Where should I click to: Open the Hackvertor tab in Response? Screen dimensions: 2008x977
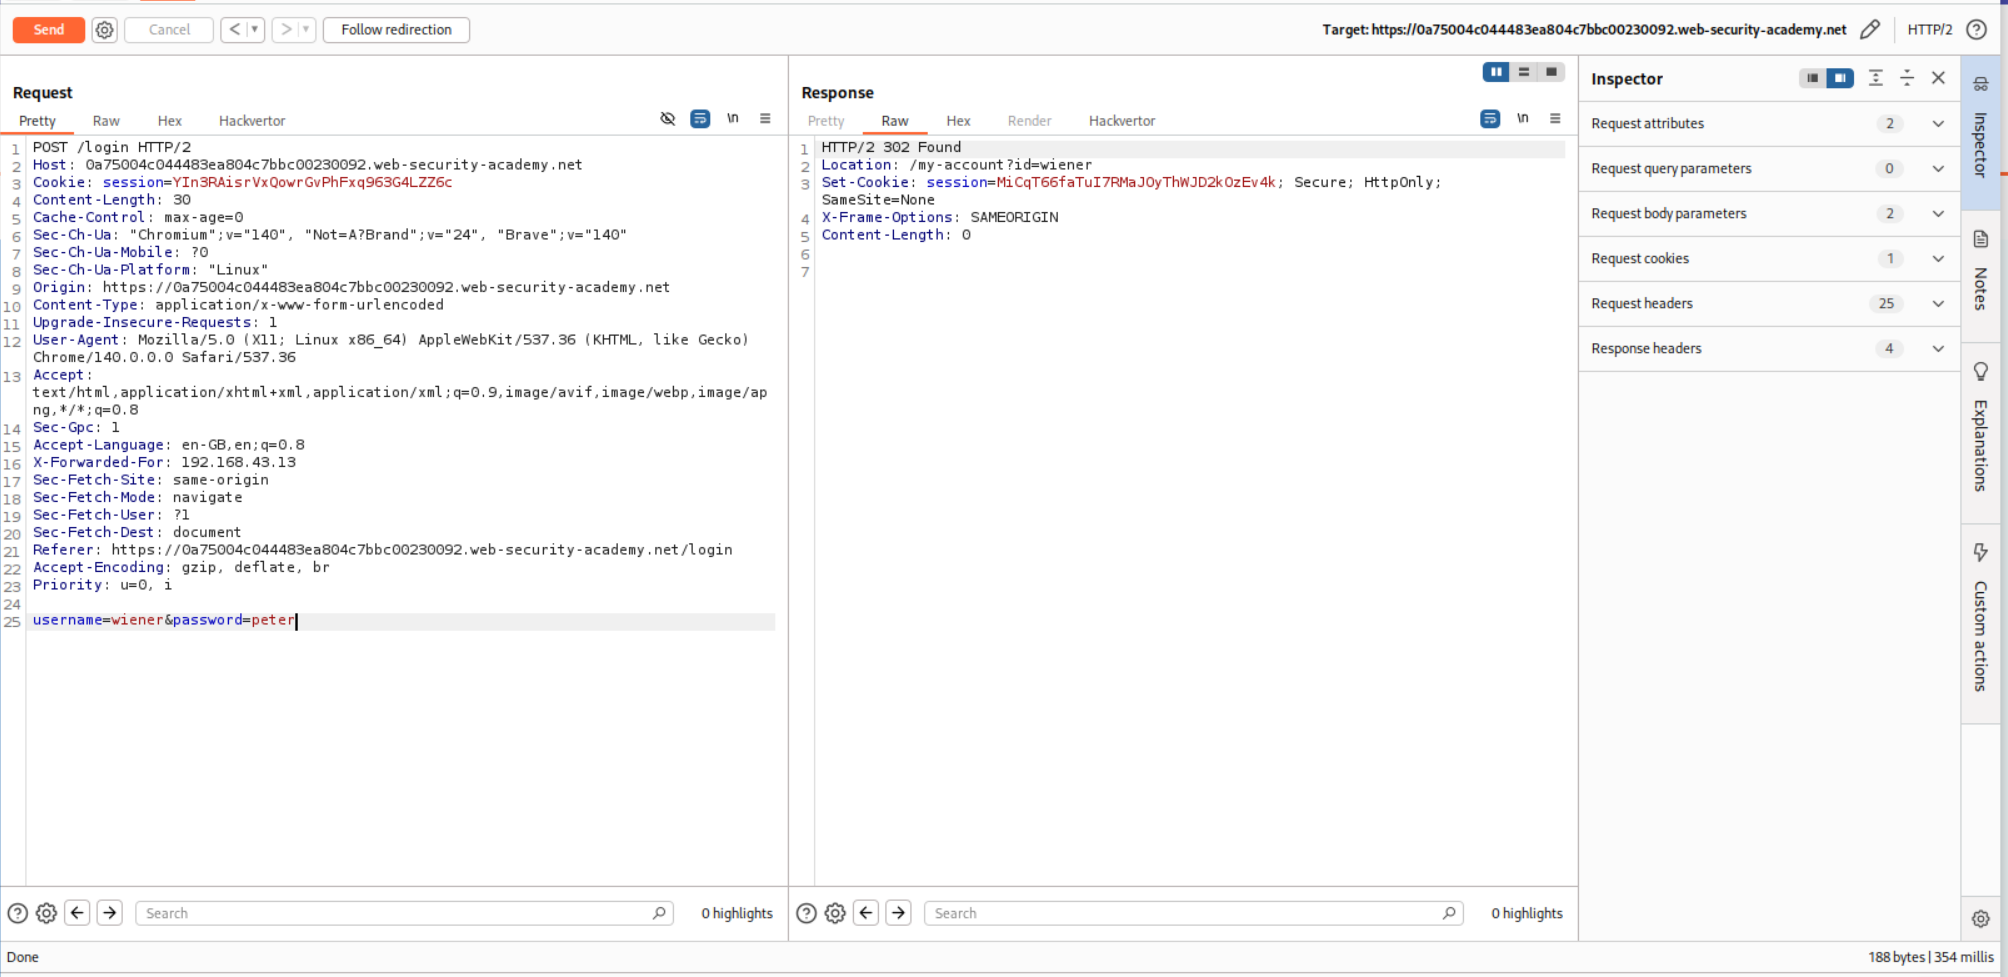1121,121
